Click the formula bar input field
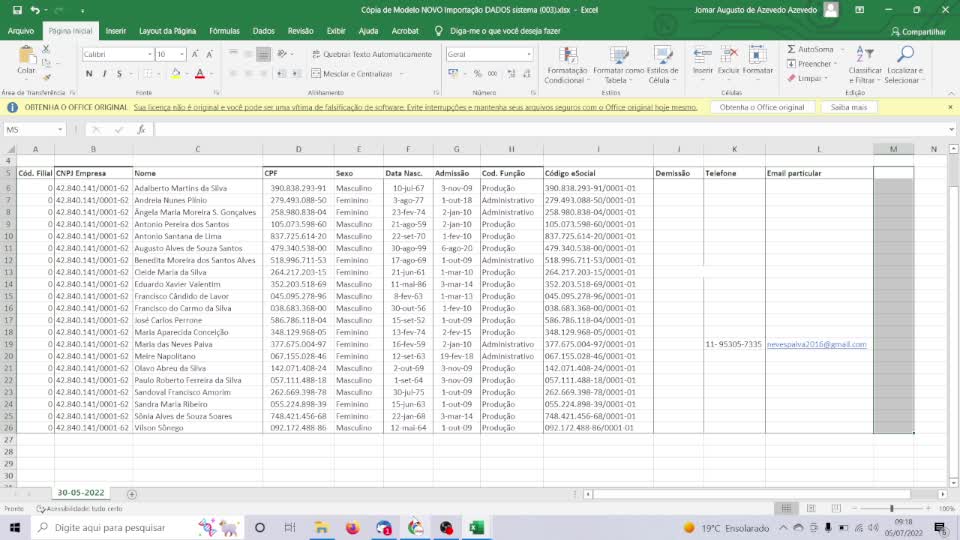 point(551,130)
